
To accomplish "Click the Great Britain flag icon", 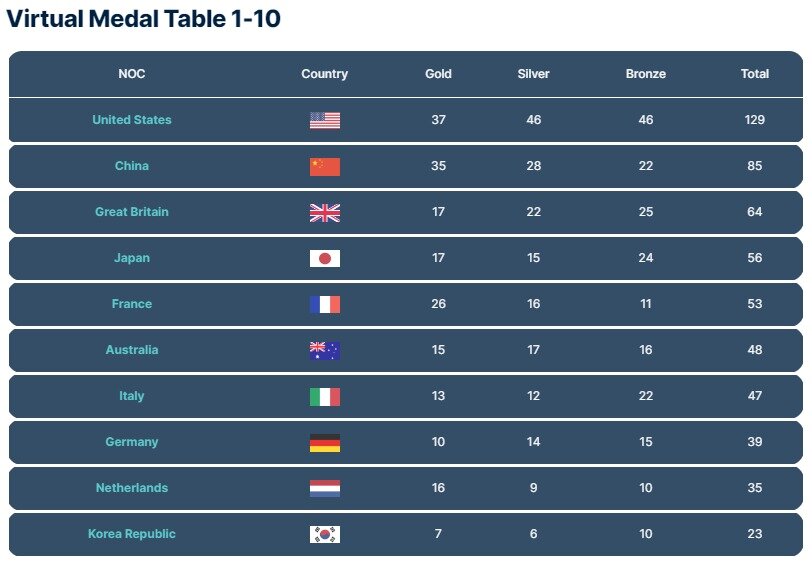I will click(x=324, y=212).
